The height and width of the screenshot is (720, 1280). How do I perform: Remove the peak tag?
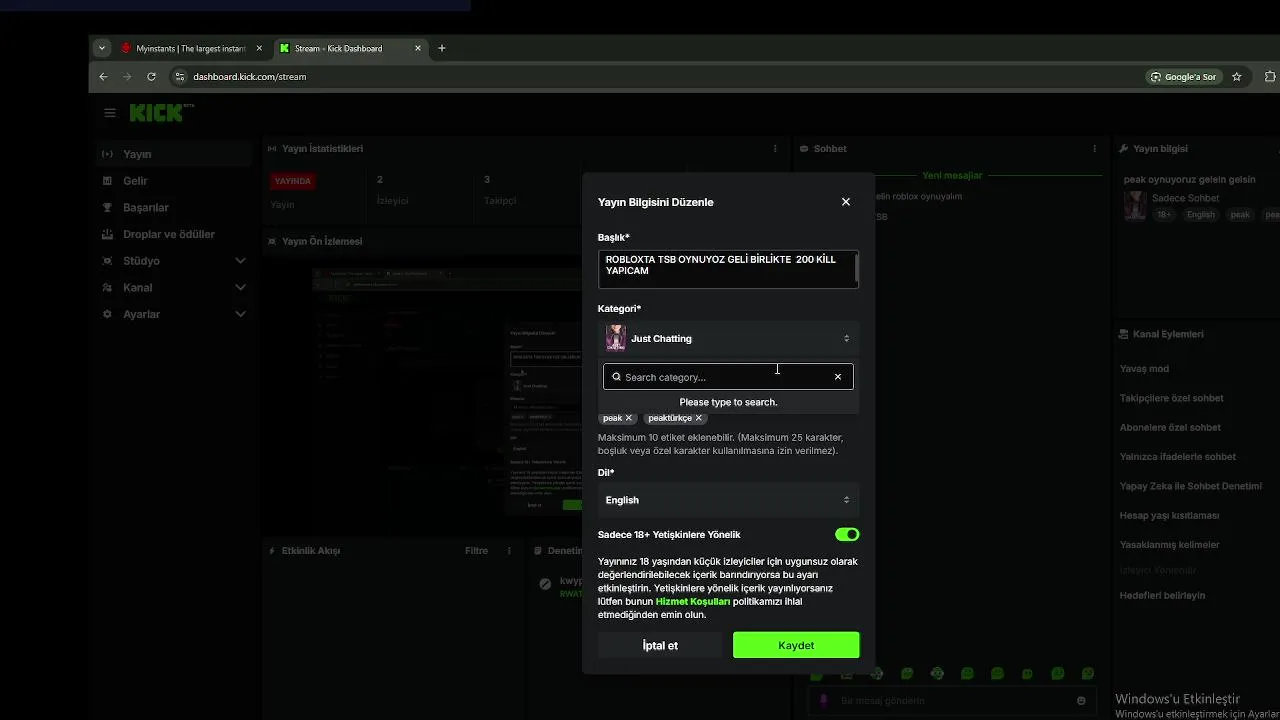pos(629,418)
